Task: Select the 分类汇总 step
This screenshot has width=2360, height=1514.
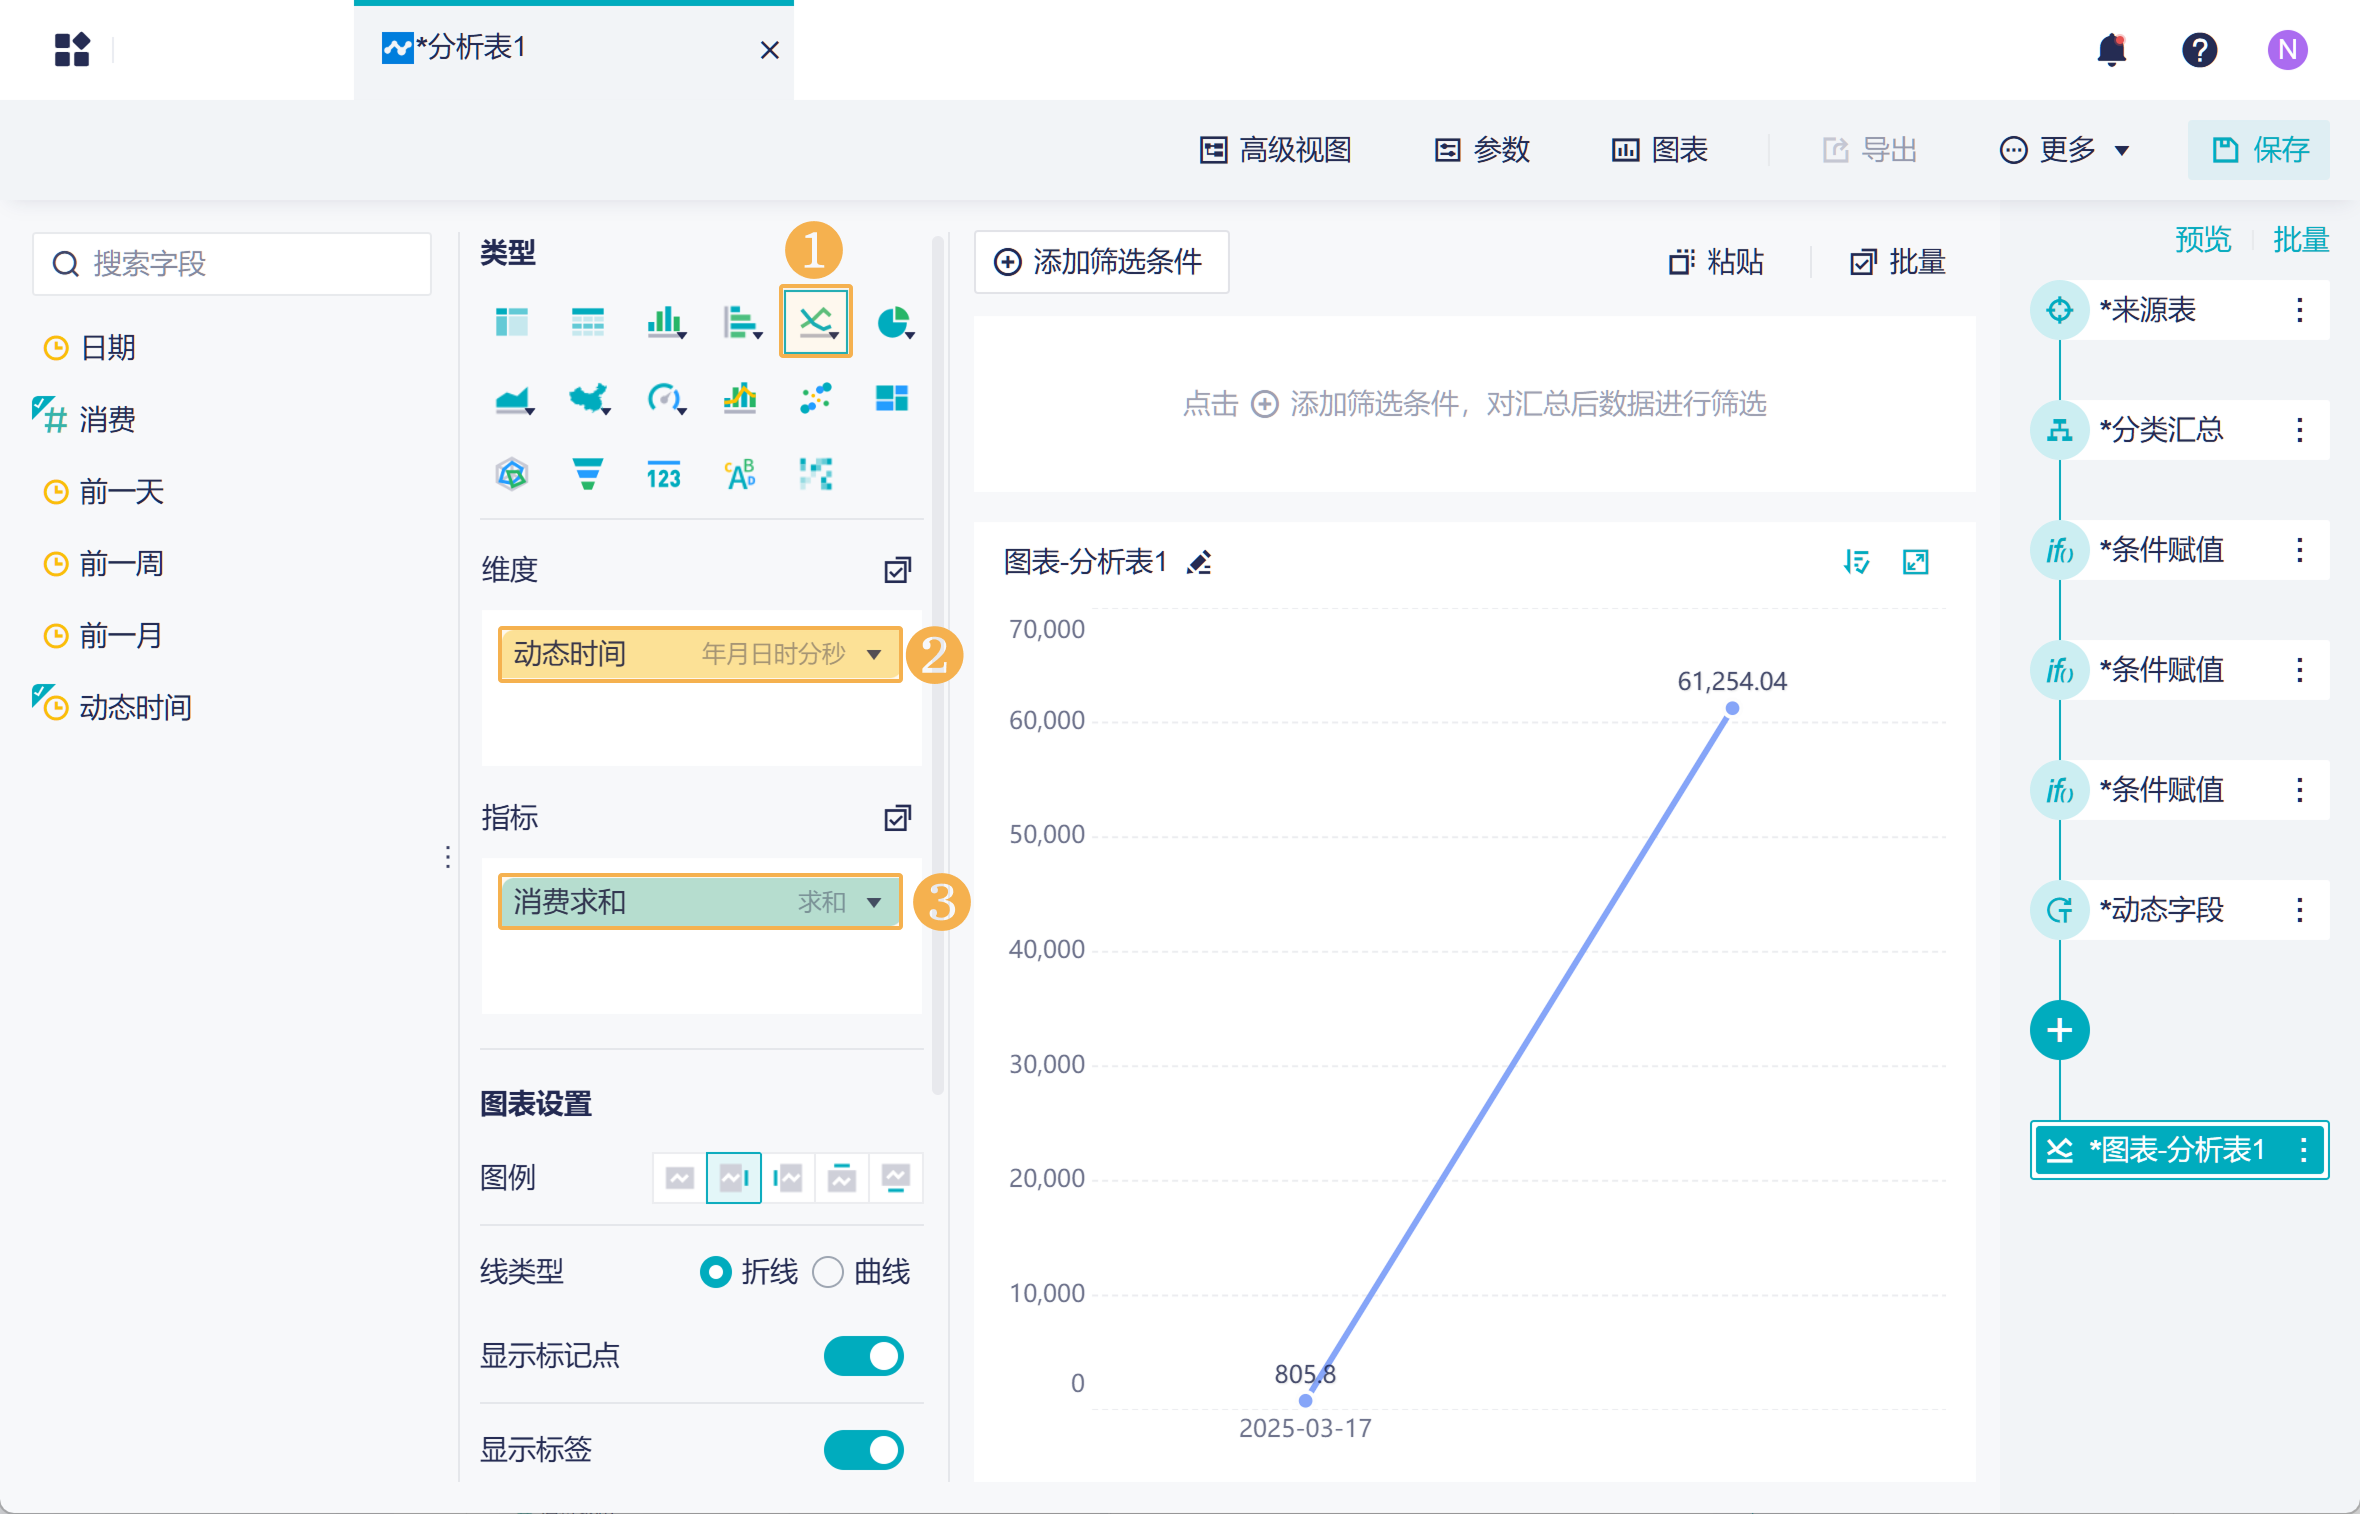Action: pos(2160,430)
